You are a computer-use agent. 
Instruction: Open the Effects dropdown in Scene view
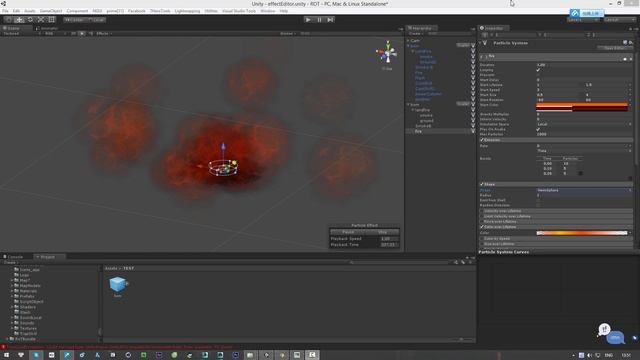(104, 33)
